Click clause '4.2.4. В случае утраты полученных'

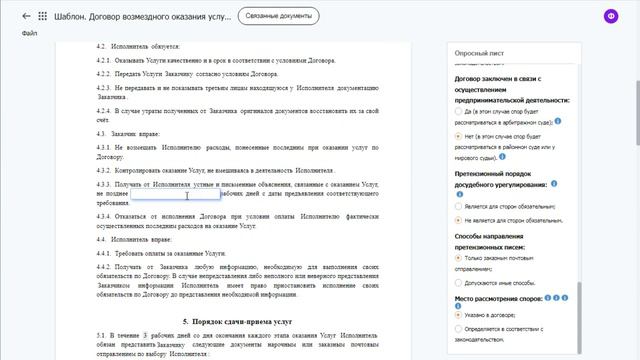[x=238, y=116]
